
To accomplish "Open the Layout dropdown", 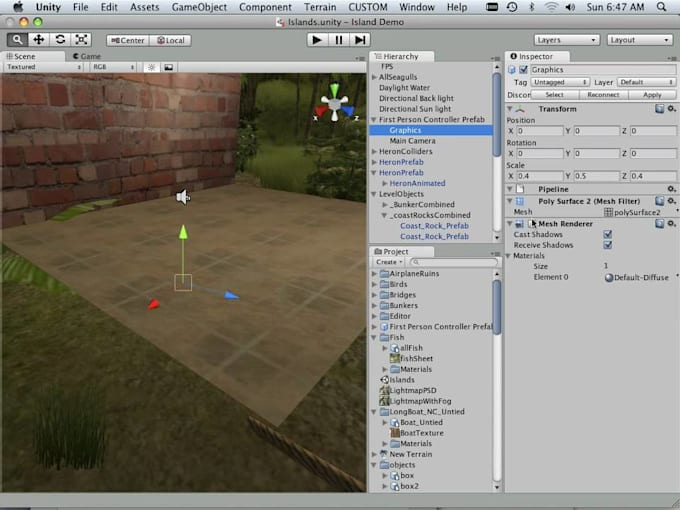I will point(640,40).
